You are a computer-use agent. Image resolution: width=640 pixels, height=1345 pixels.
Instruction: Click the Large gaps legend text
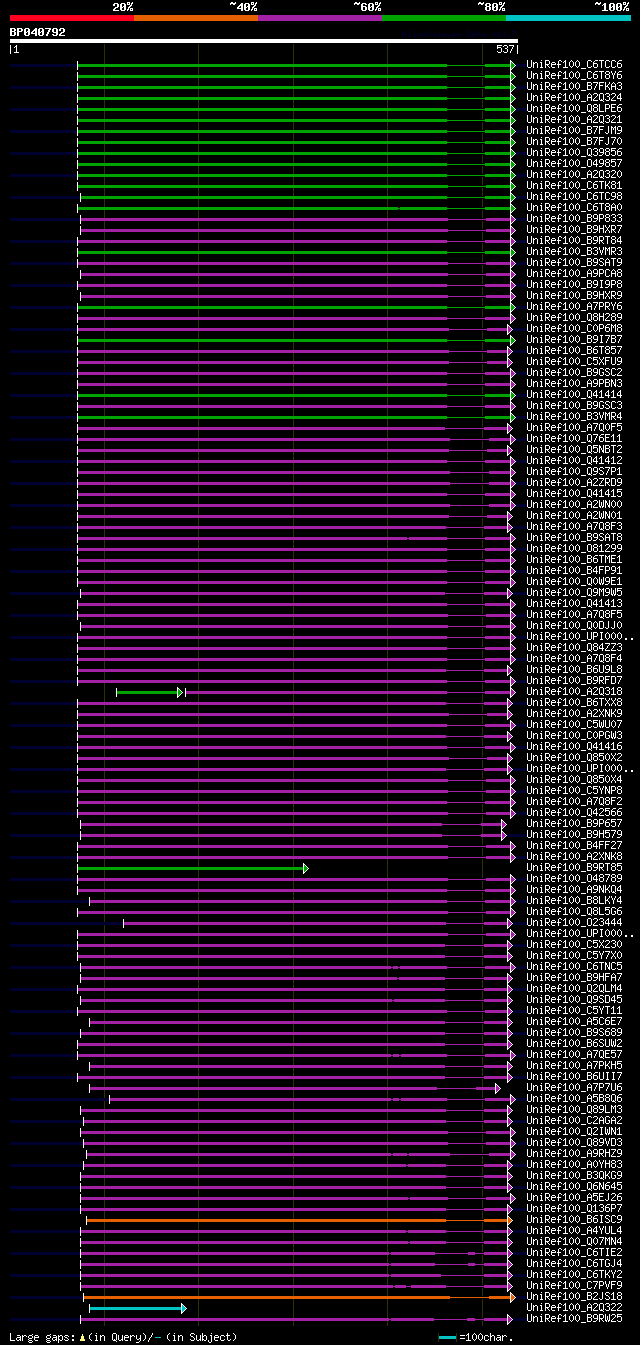123,1337
